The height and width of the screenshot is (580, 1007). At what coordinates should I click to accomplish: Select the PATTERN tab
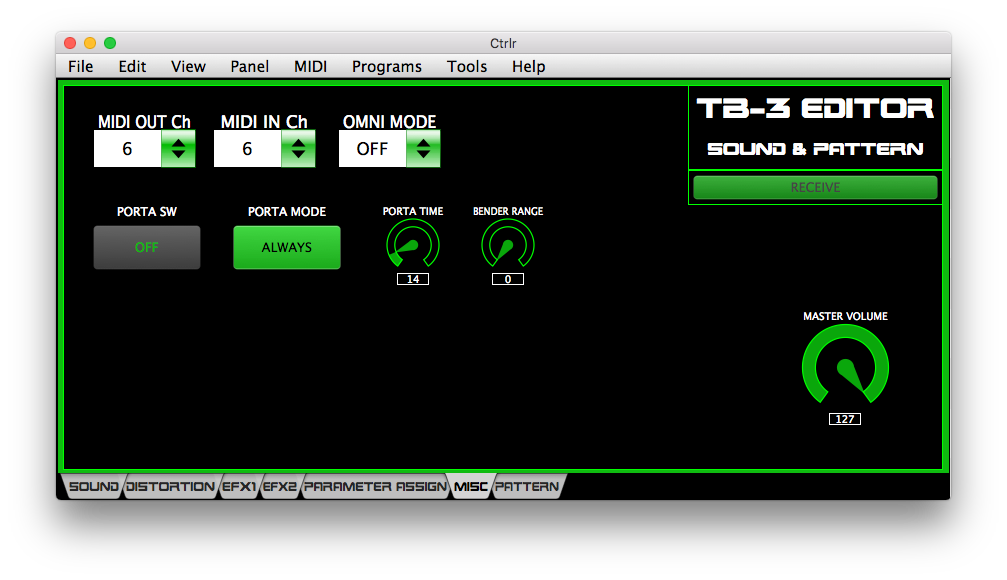[x=528, y=487]
